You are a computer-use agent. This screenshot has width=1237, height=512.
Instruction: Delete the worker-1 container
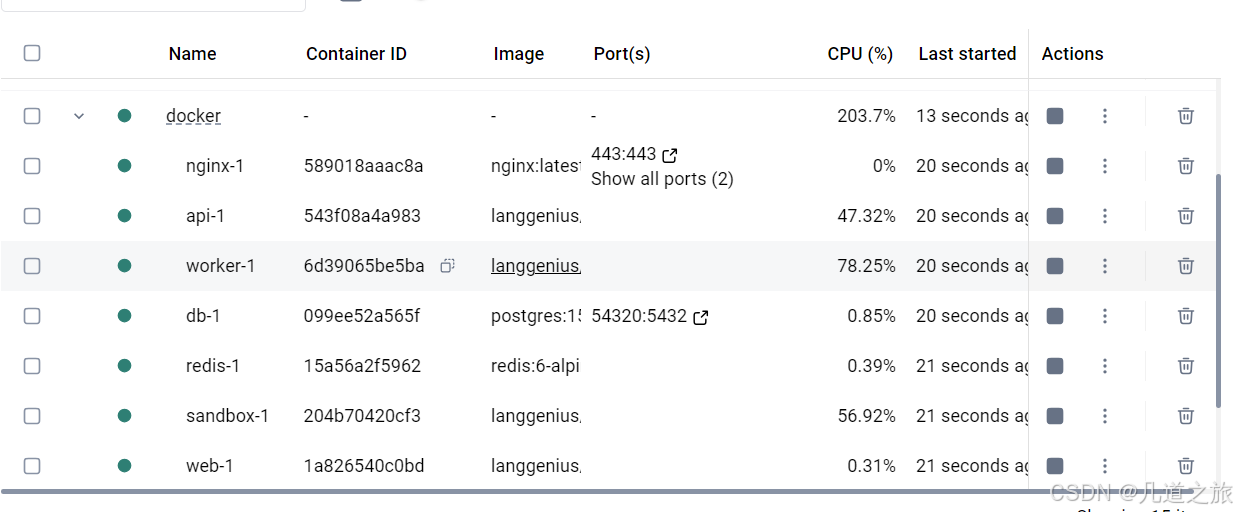pos(1185,266)
